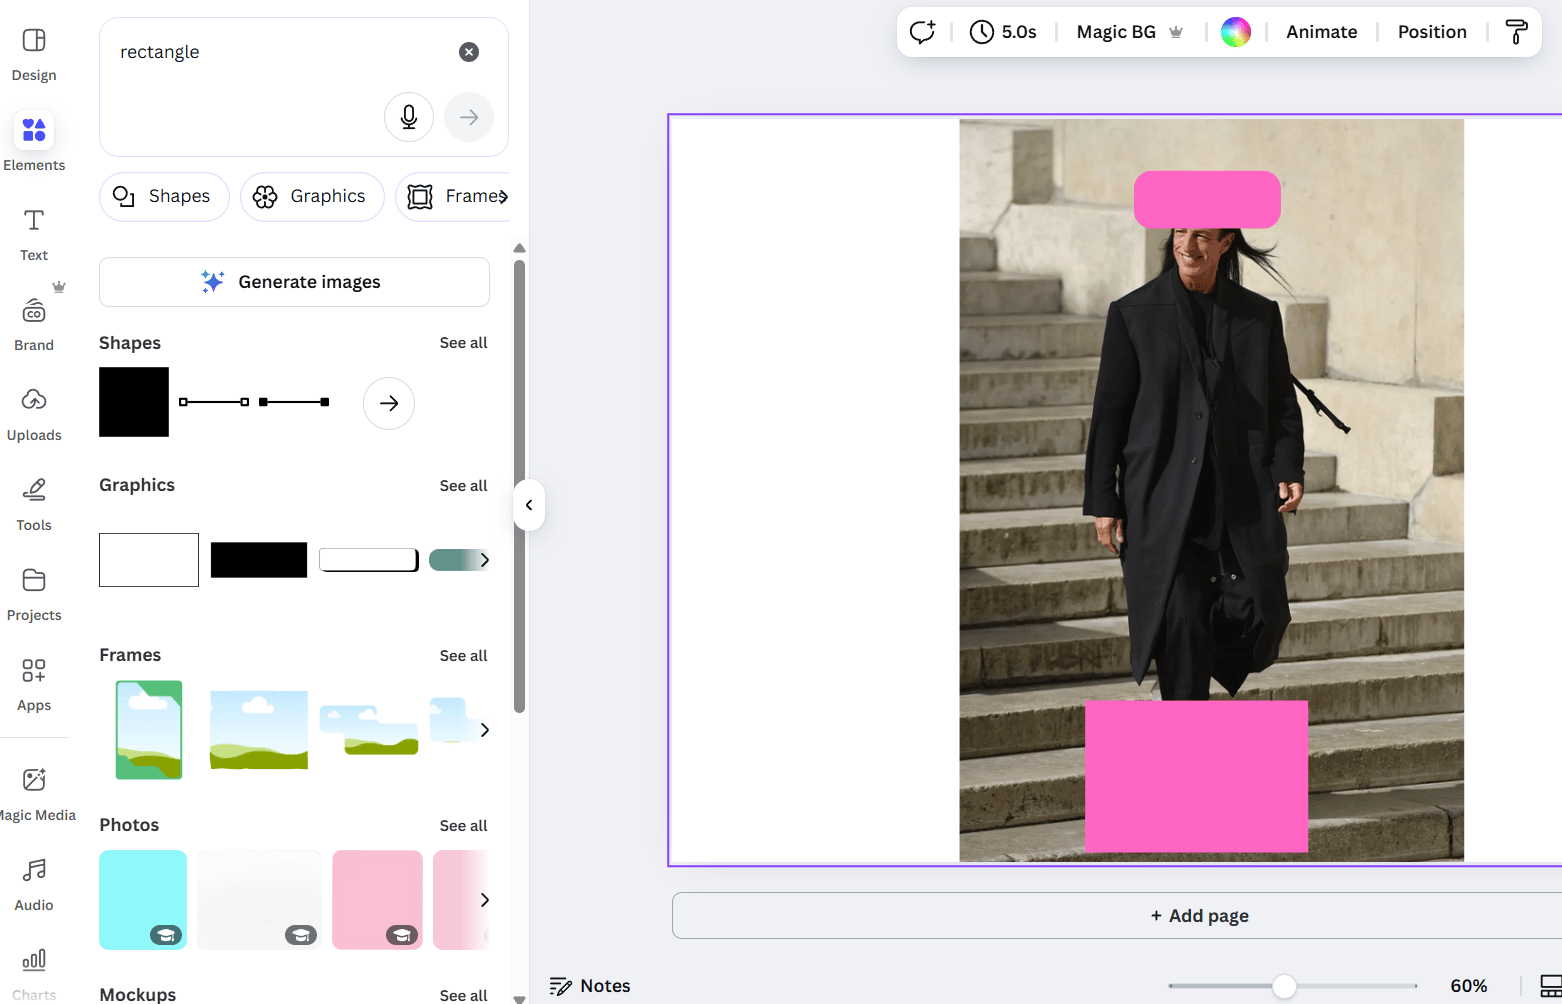This screenshot has height=1004, width=1562.
Task: Open the Design panel
Action: [x=34, y=54]
